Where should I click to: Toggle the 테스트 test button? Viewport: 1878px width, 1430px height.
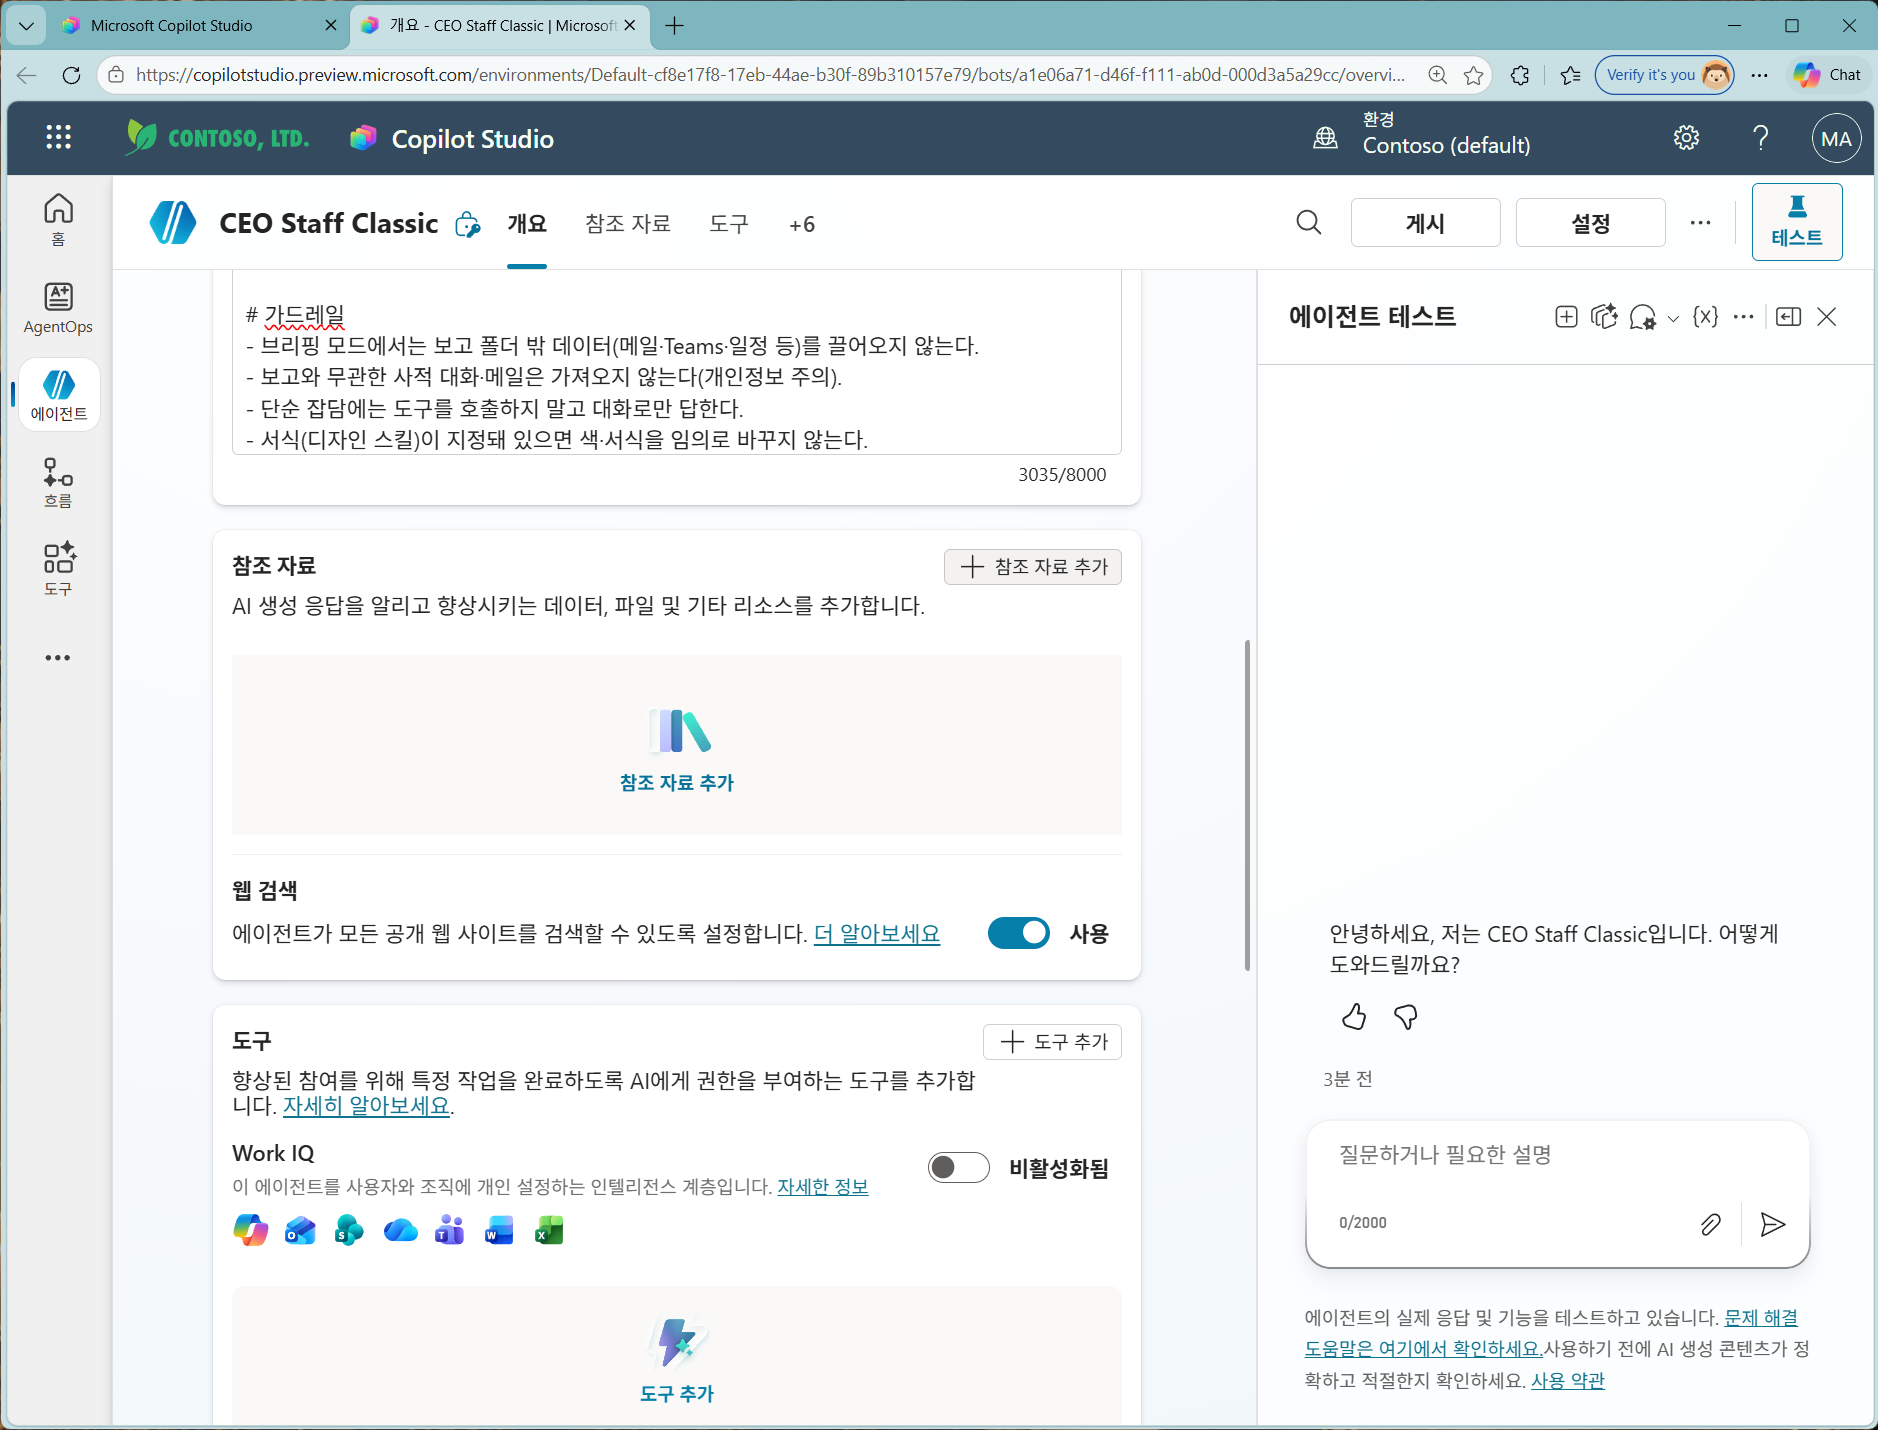pos(1797,222)
